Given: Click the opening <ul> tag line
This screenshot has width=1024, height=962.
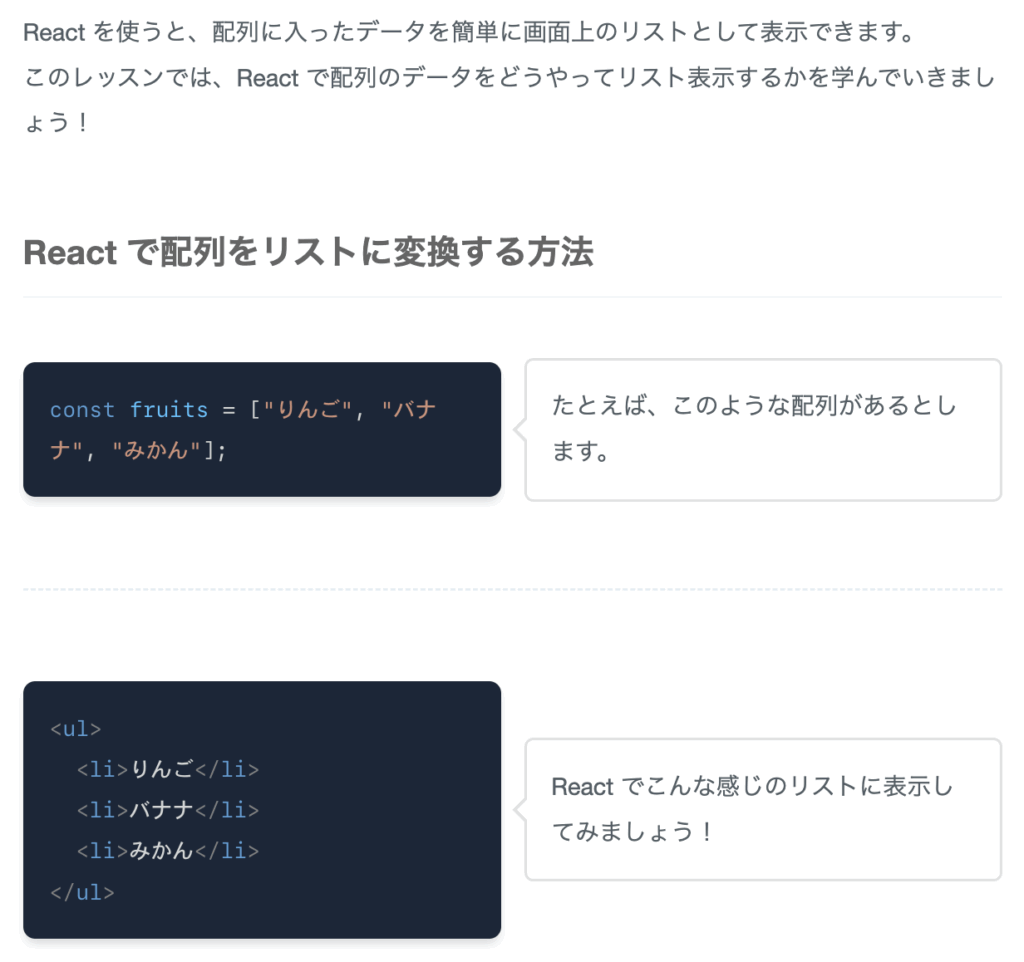Looking at the screenshot, I should 76,729.
